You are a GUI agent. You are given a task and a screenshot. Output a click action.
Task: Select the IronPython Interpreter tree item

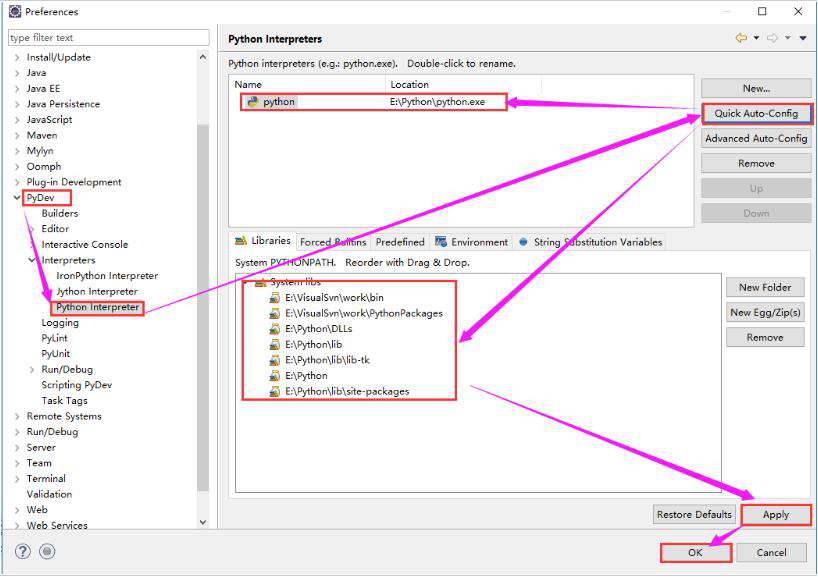[107, 276]
